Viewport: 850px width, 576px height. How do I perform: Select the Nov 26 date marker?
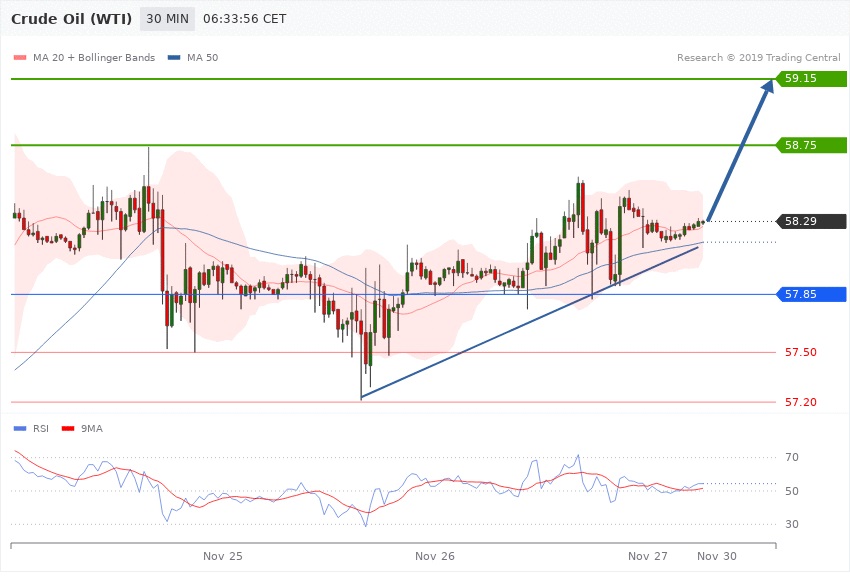click(x=435, y=555)
